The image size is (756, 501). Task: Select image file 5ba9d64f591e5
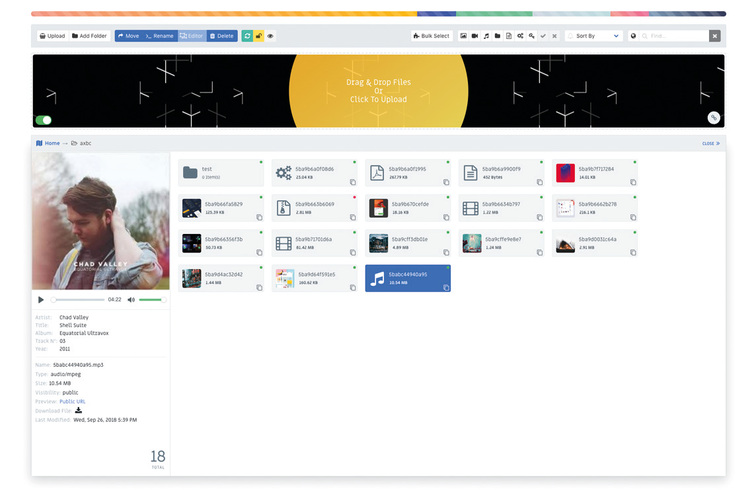pyautogui.click(x=314, y=278)
